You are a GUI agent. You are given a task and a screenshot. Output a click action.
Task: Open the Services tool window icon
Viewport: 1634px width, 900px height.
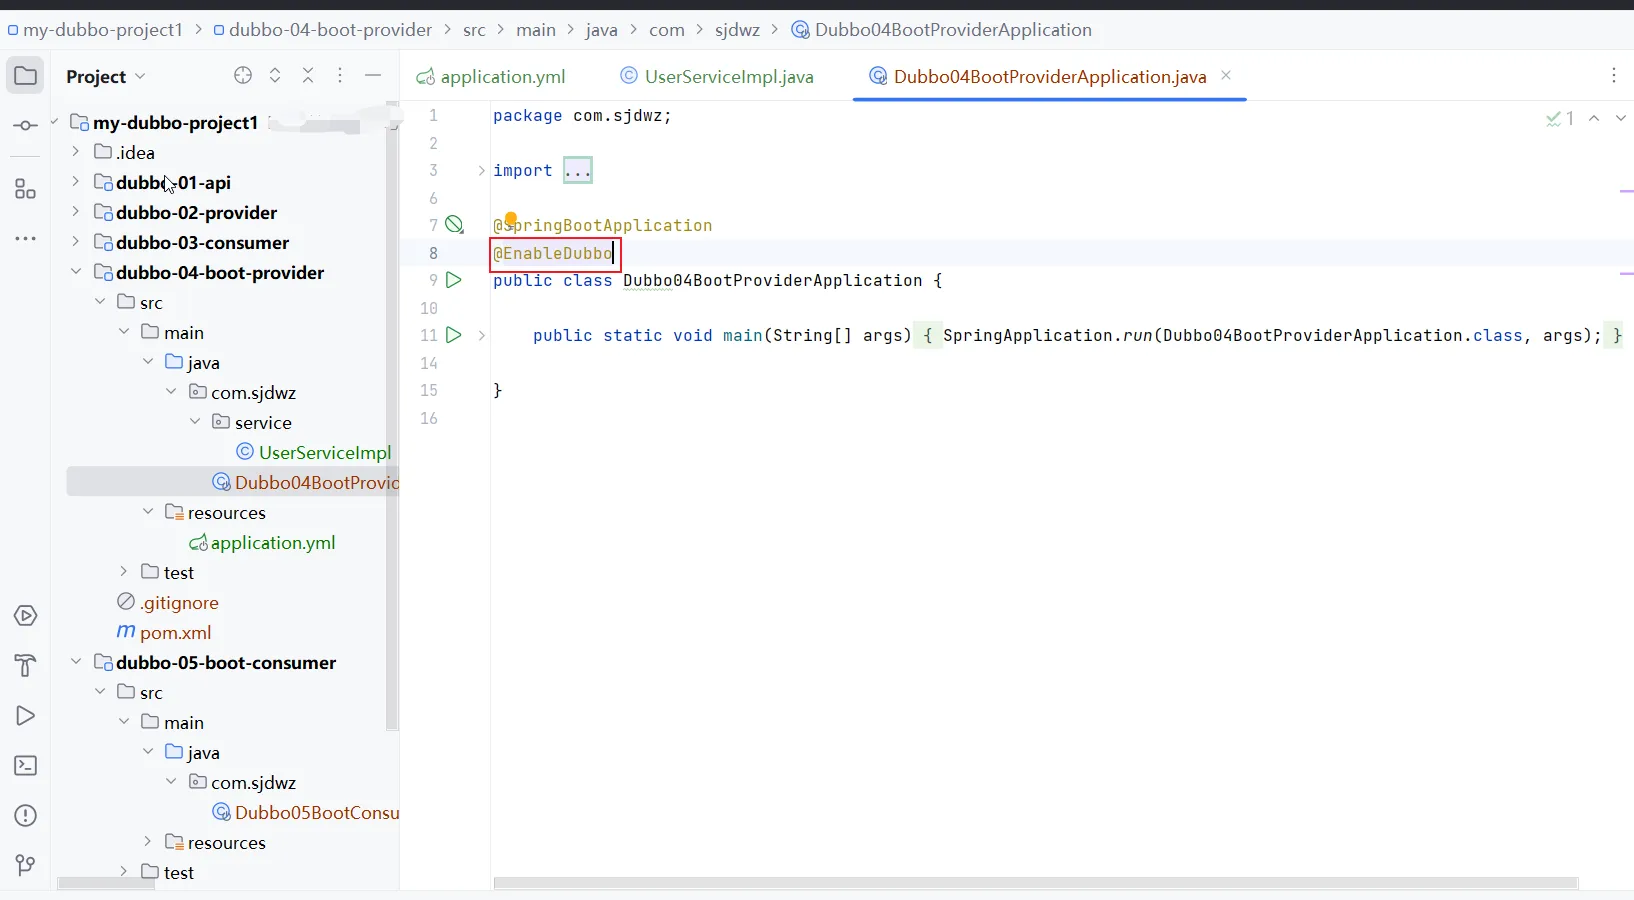[x=26, y=616]
